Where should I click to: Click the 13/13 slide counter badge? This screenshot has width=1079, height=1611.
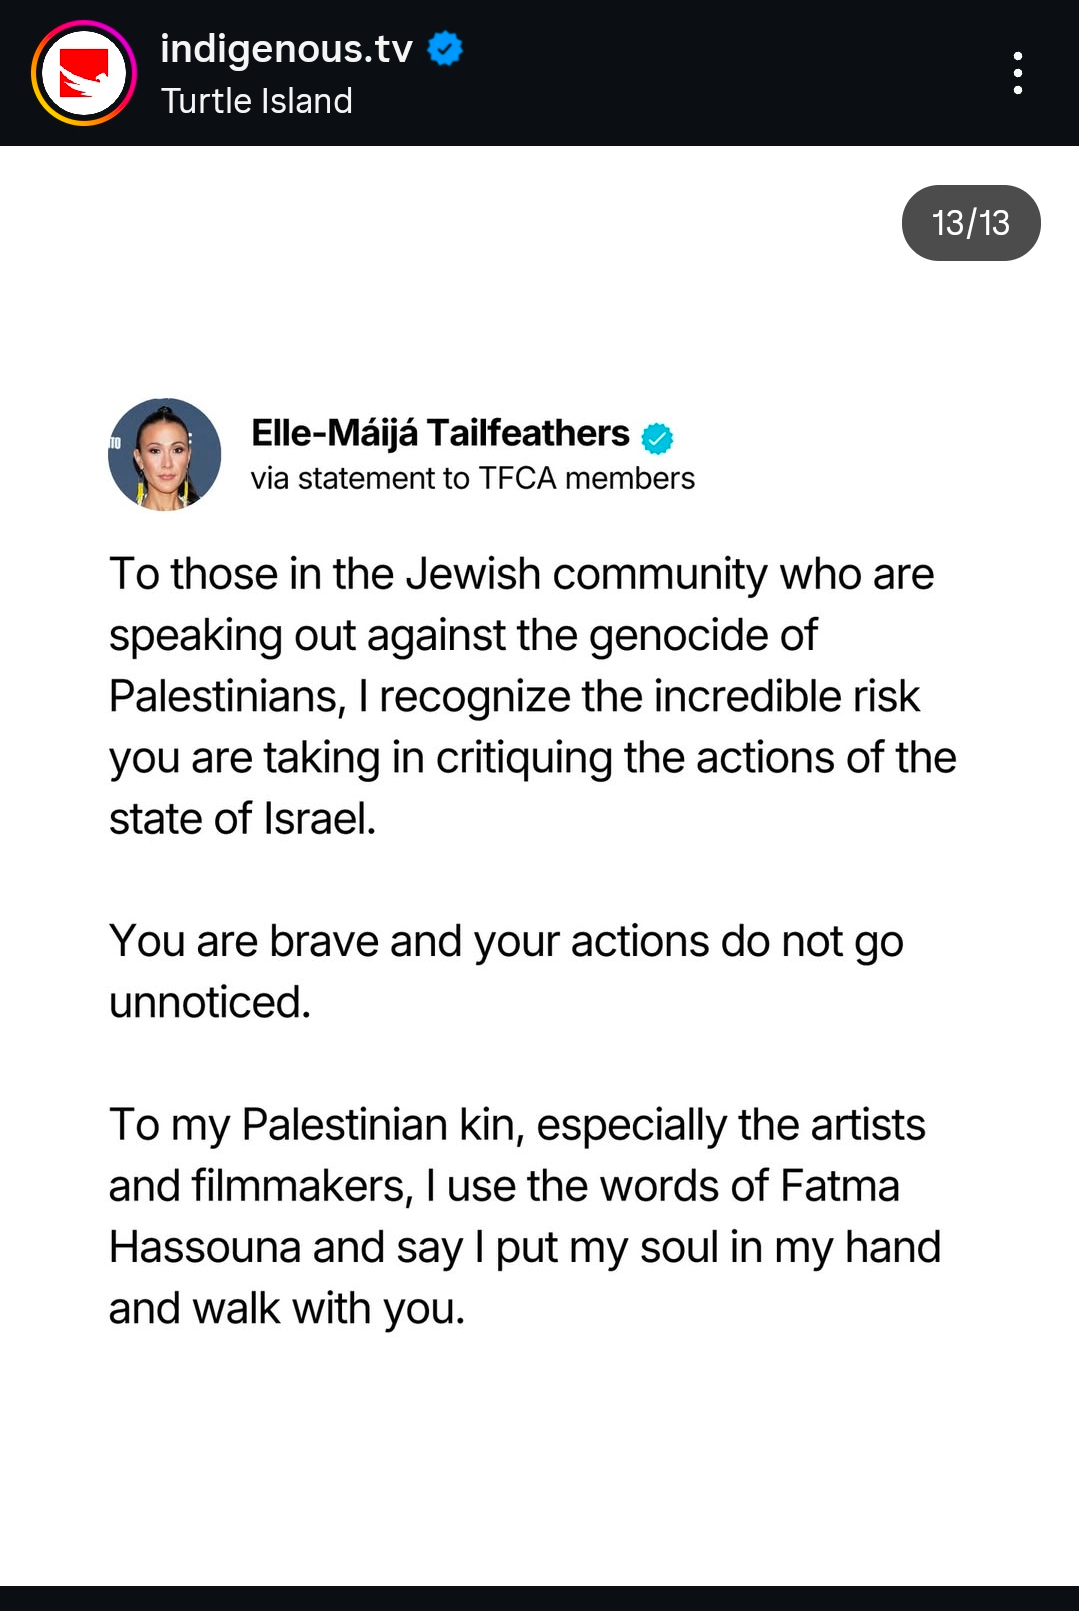coord(970,223)
